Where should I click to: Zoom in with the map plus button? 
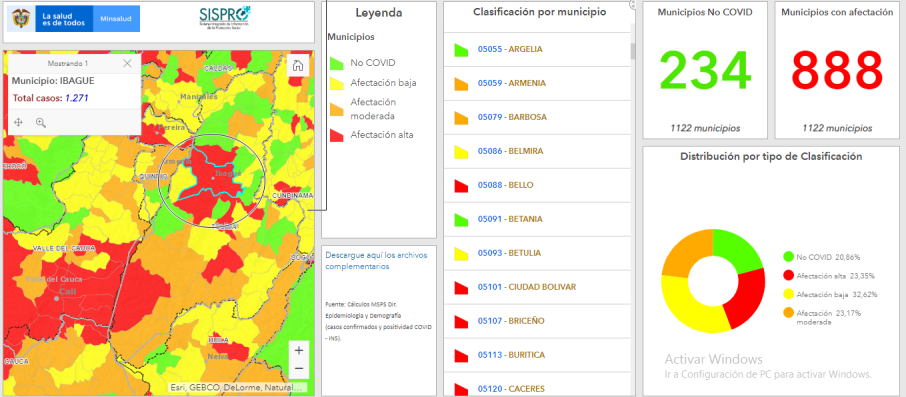click(x=298, y=350)
